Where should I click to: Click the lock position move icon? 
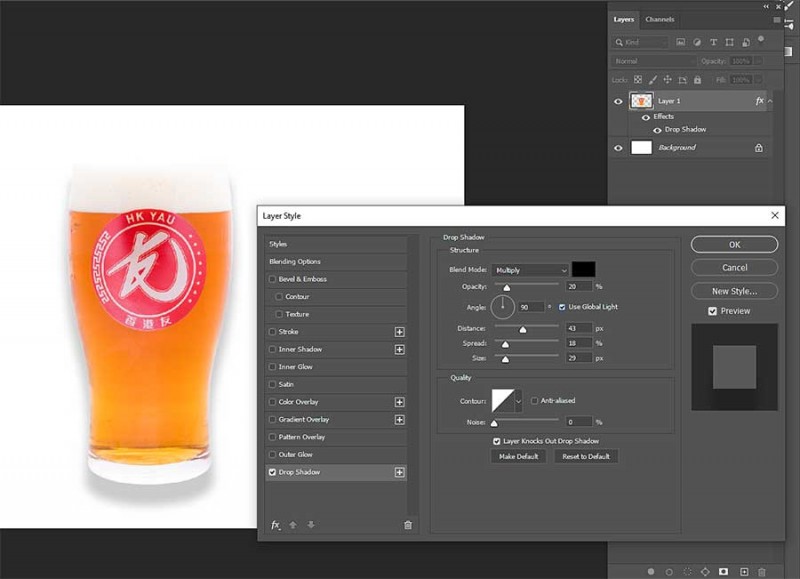(667, 80)
